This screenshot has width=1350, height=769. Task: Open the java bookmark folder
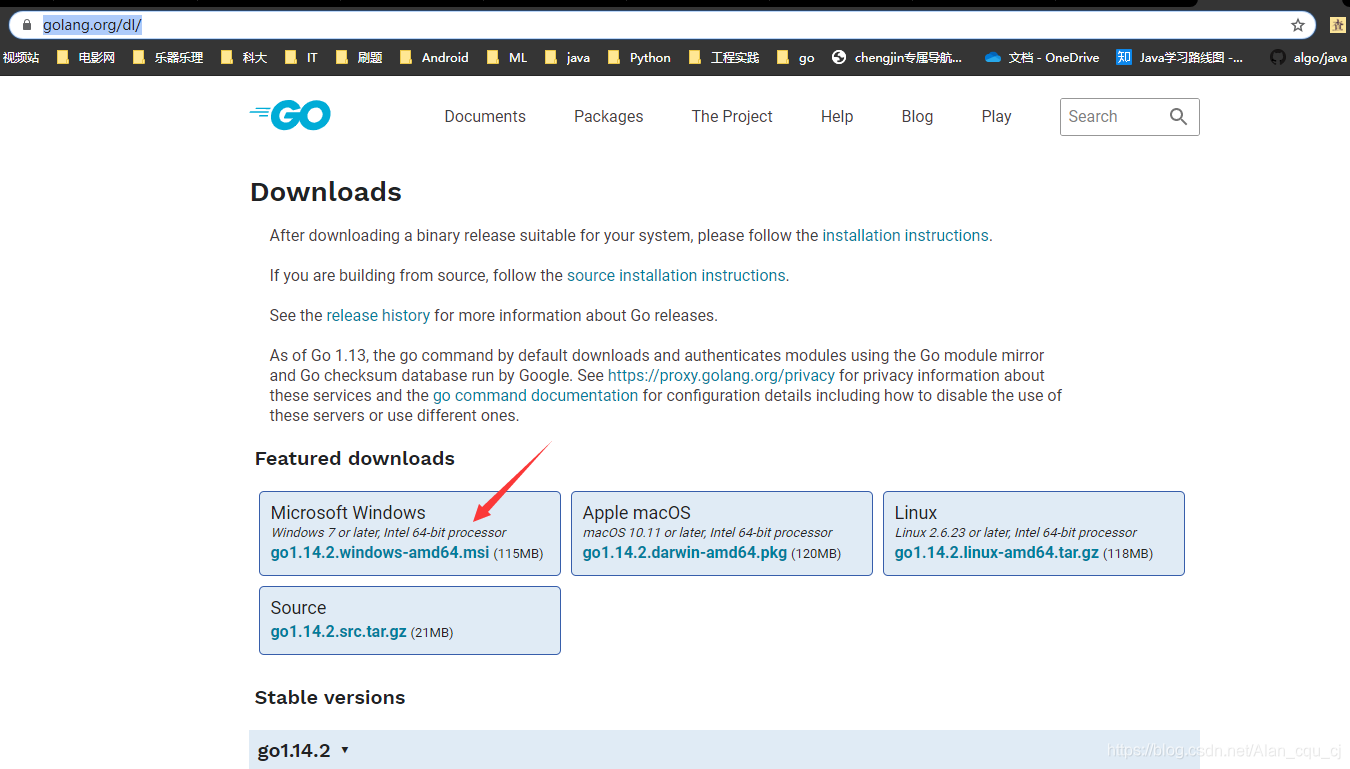pyautogui.click(x=567, y=58)
